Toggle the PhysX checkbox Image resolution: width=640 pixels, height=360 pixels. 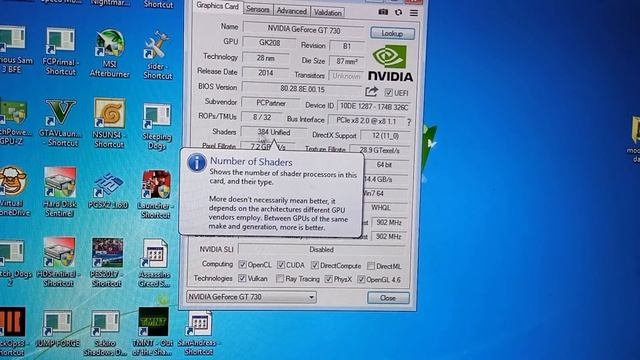click(329, 279)
